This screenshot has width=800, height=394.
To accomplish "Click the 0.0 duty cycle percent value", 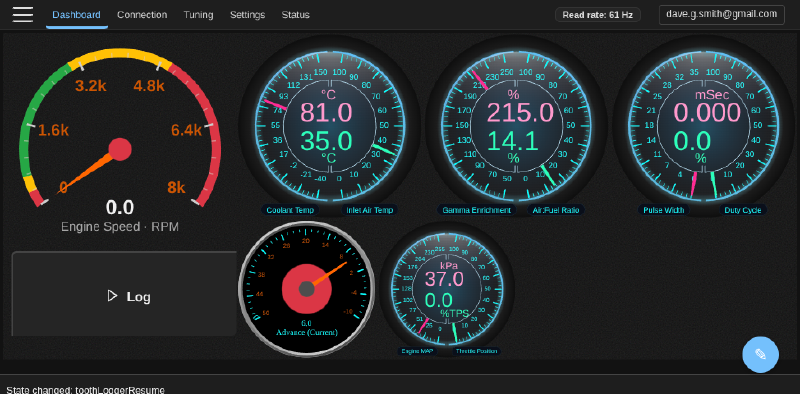I will tap(693, 141).
